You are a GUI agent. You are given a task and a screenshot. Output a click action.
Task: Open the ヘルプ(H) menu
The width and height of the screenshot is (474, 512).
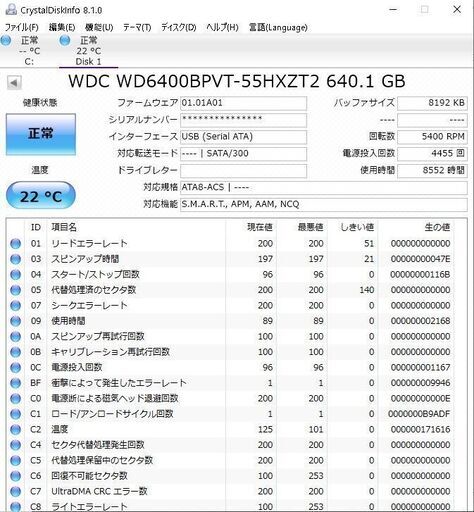(x=222, y=27)
